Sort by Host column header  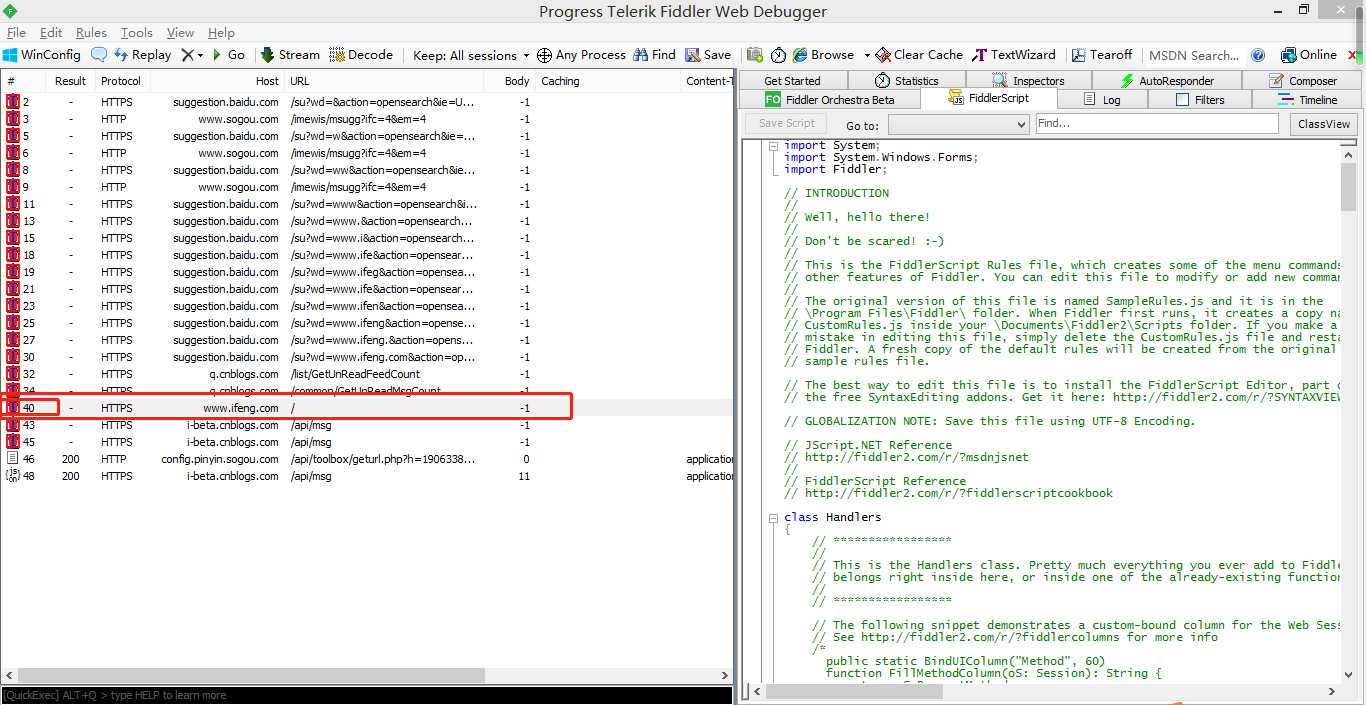click(x=217, y=81)
